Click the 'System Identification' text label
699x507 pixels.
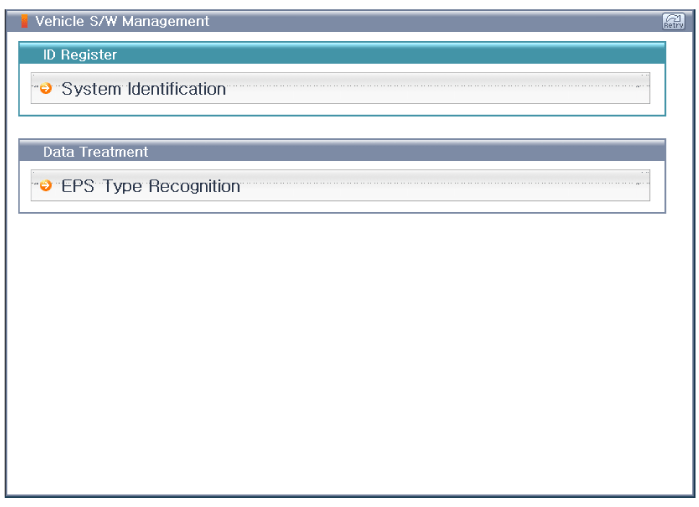pyautogui.click(x=144, y=89)
